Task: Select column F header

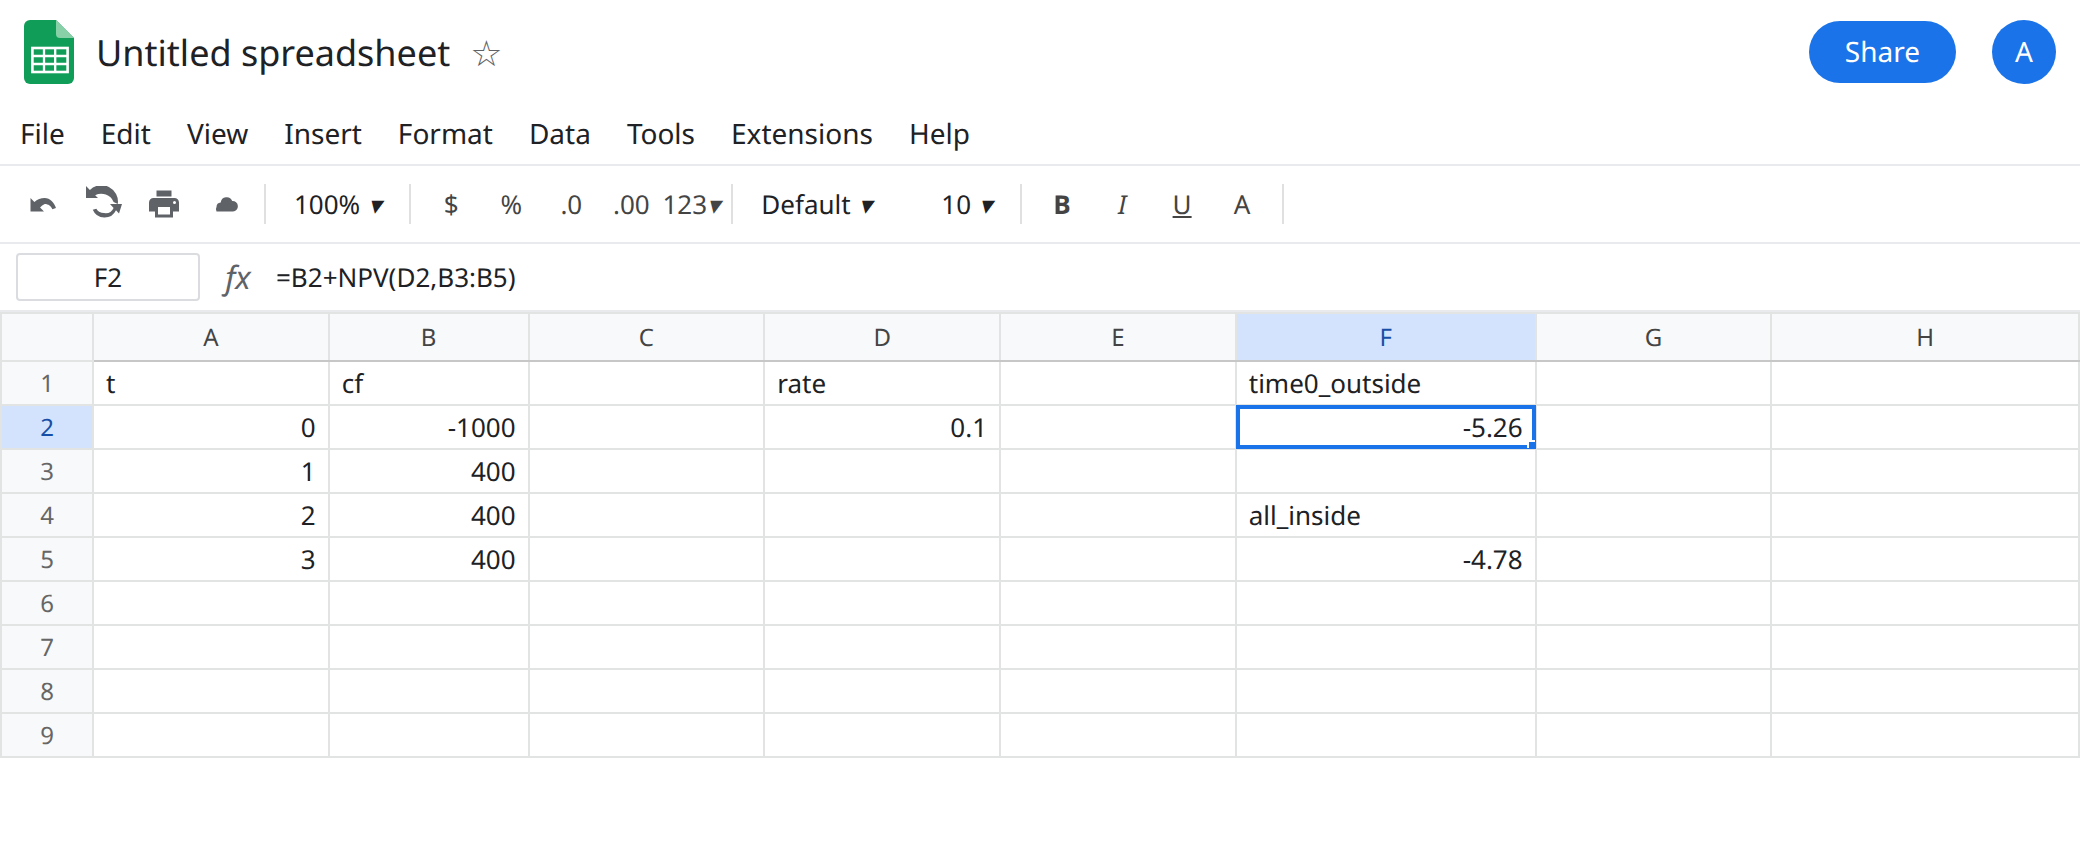Action: tap(1386, 338)
